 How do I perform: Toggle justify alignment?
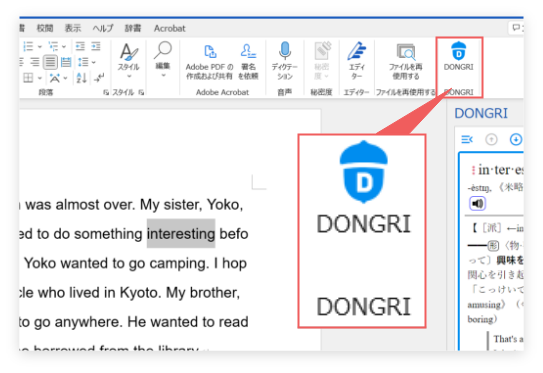click(x=50, y=62)
